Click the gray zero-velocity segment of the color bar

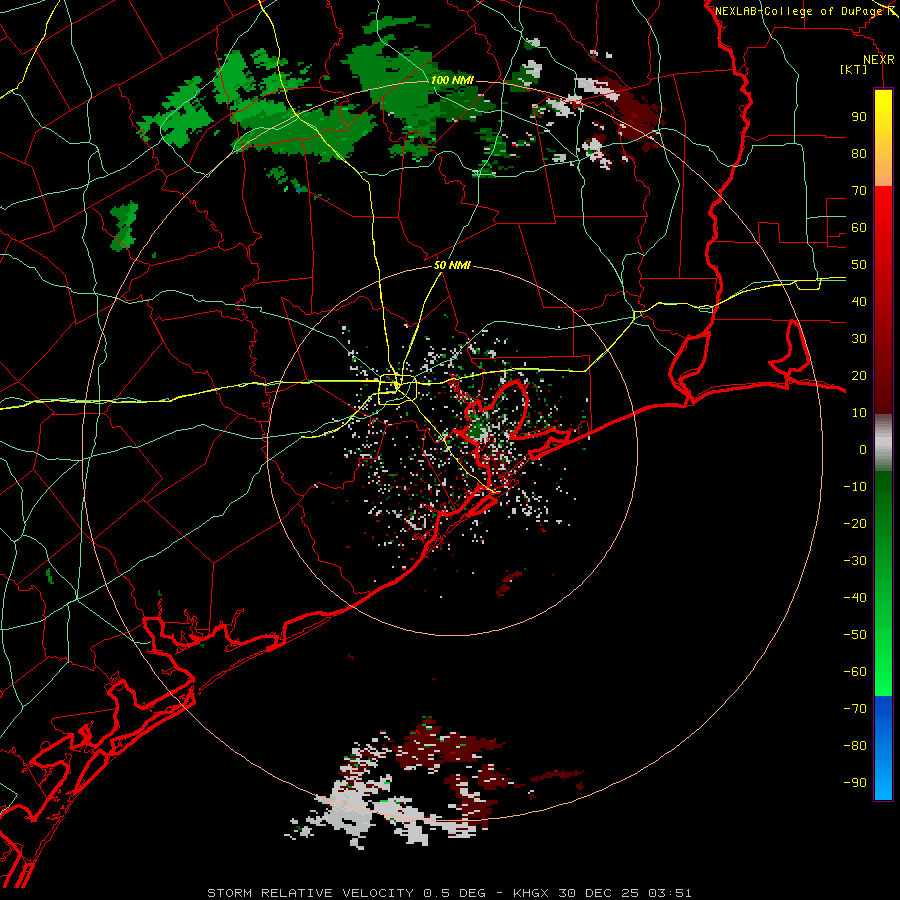[x=883, y=442]
